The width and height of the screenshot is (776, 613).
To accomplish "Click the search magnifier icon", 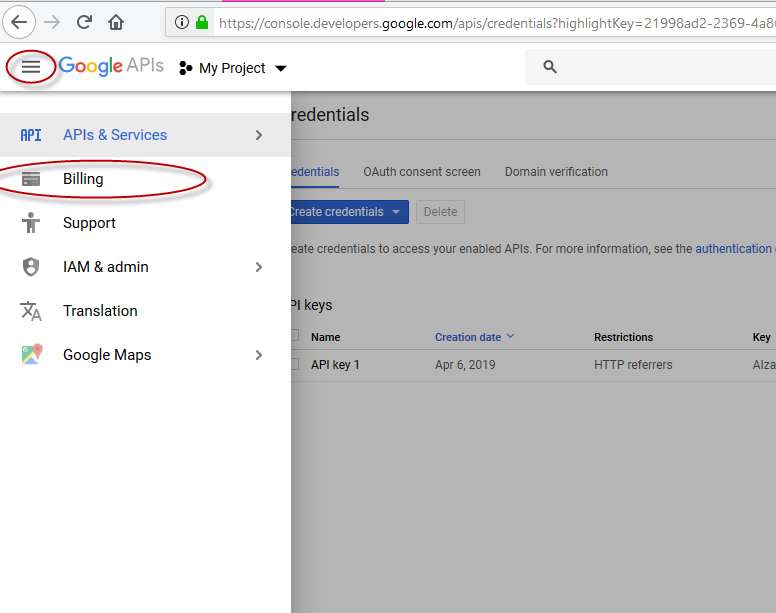I will 550,67.
